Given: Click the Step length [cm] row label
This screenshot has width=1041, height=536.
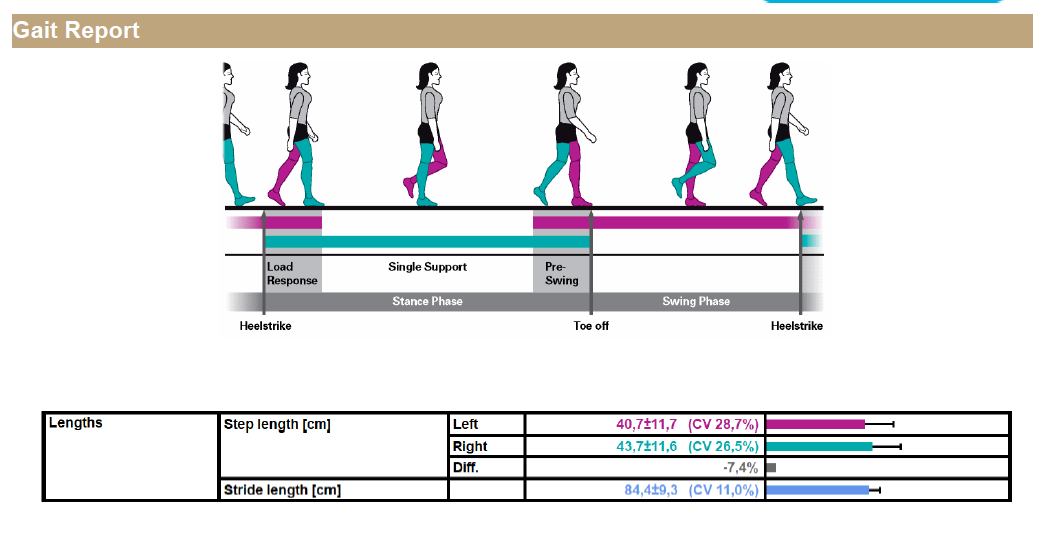Looking at the screenshot, I should tap(277, 425).
